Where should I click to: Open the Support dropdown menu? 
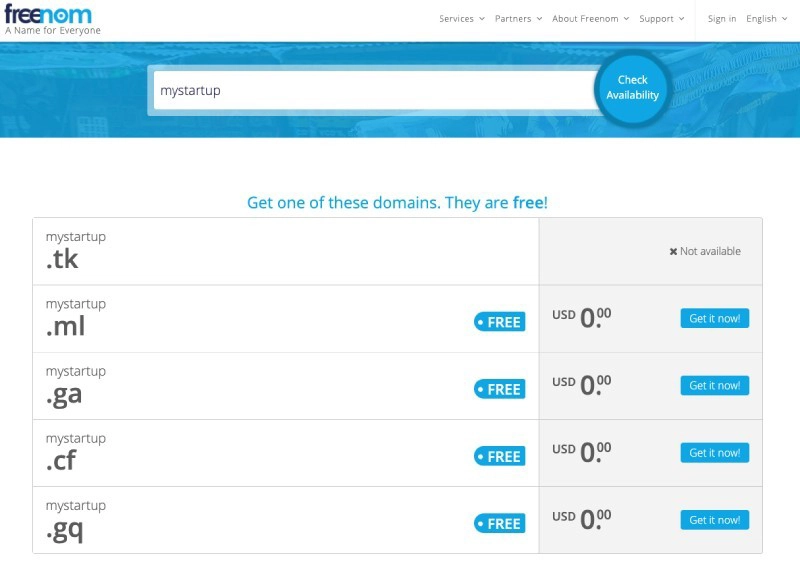(x=662, y=19)
